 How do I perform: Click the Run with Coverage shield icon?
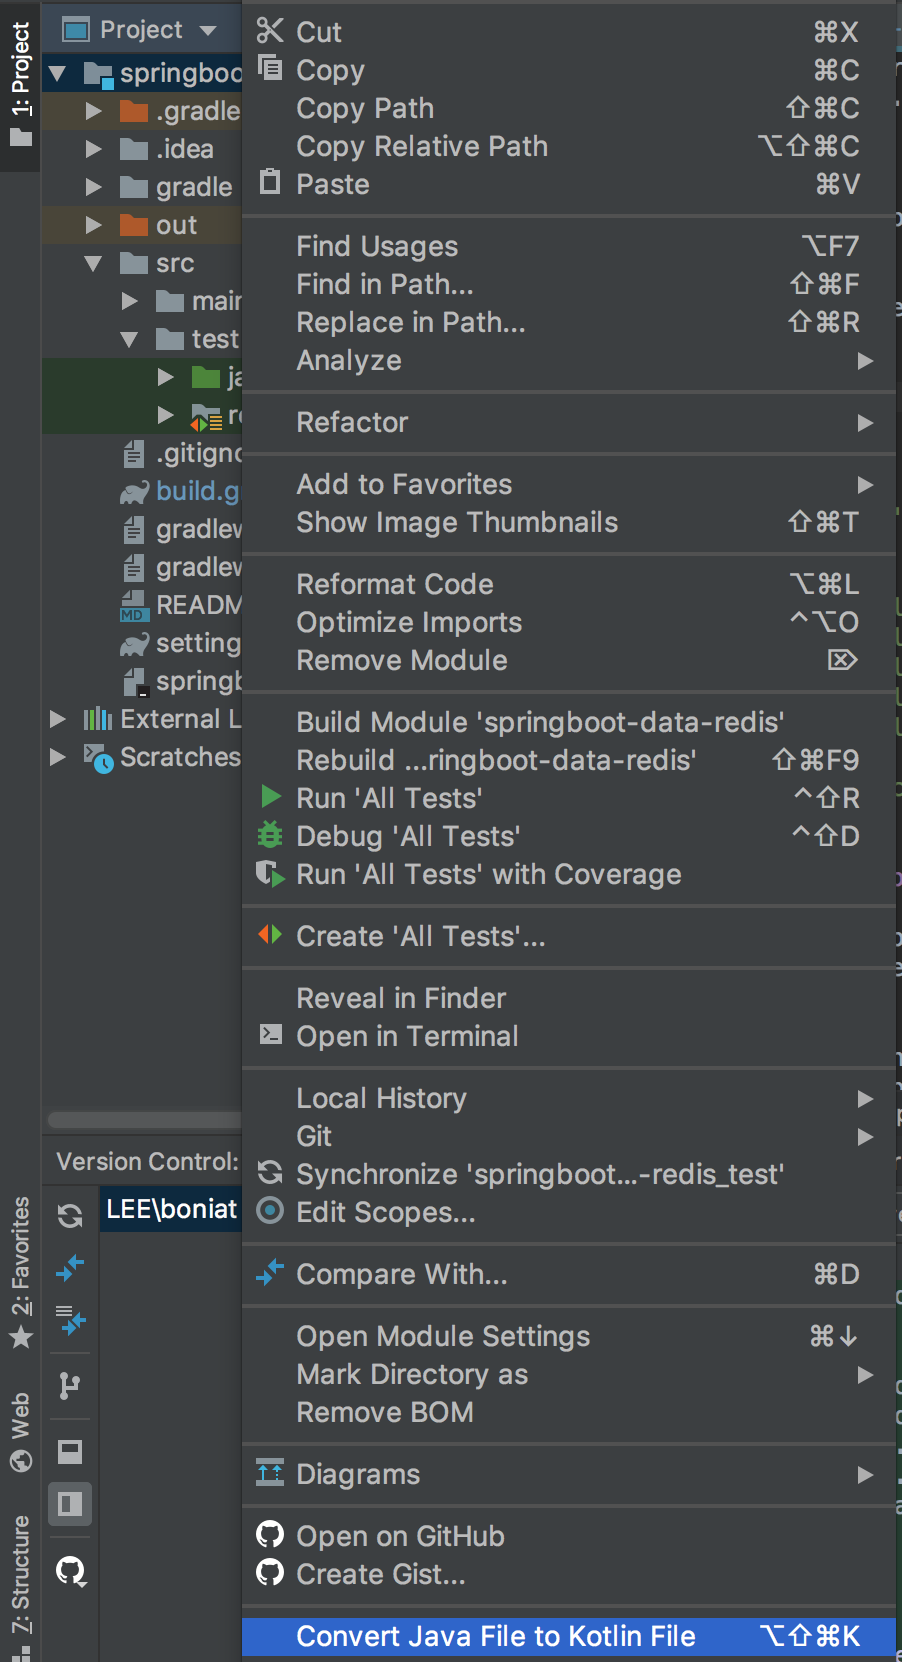[x=270, y=873]
